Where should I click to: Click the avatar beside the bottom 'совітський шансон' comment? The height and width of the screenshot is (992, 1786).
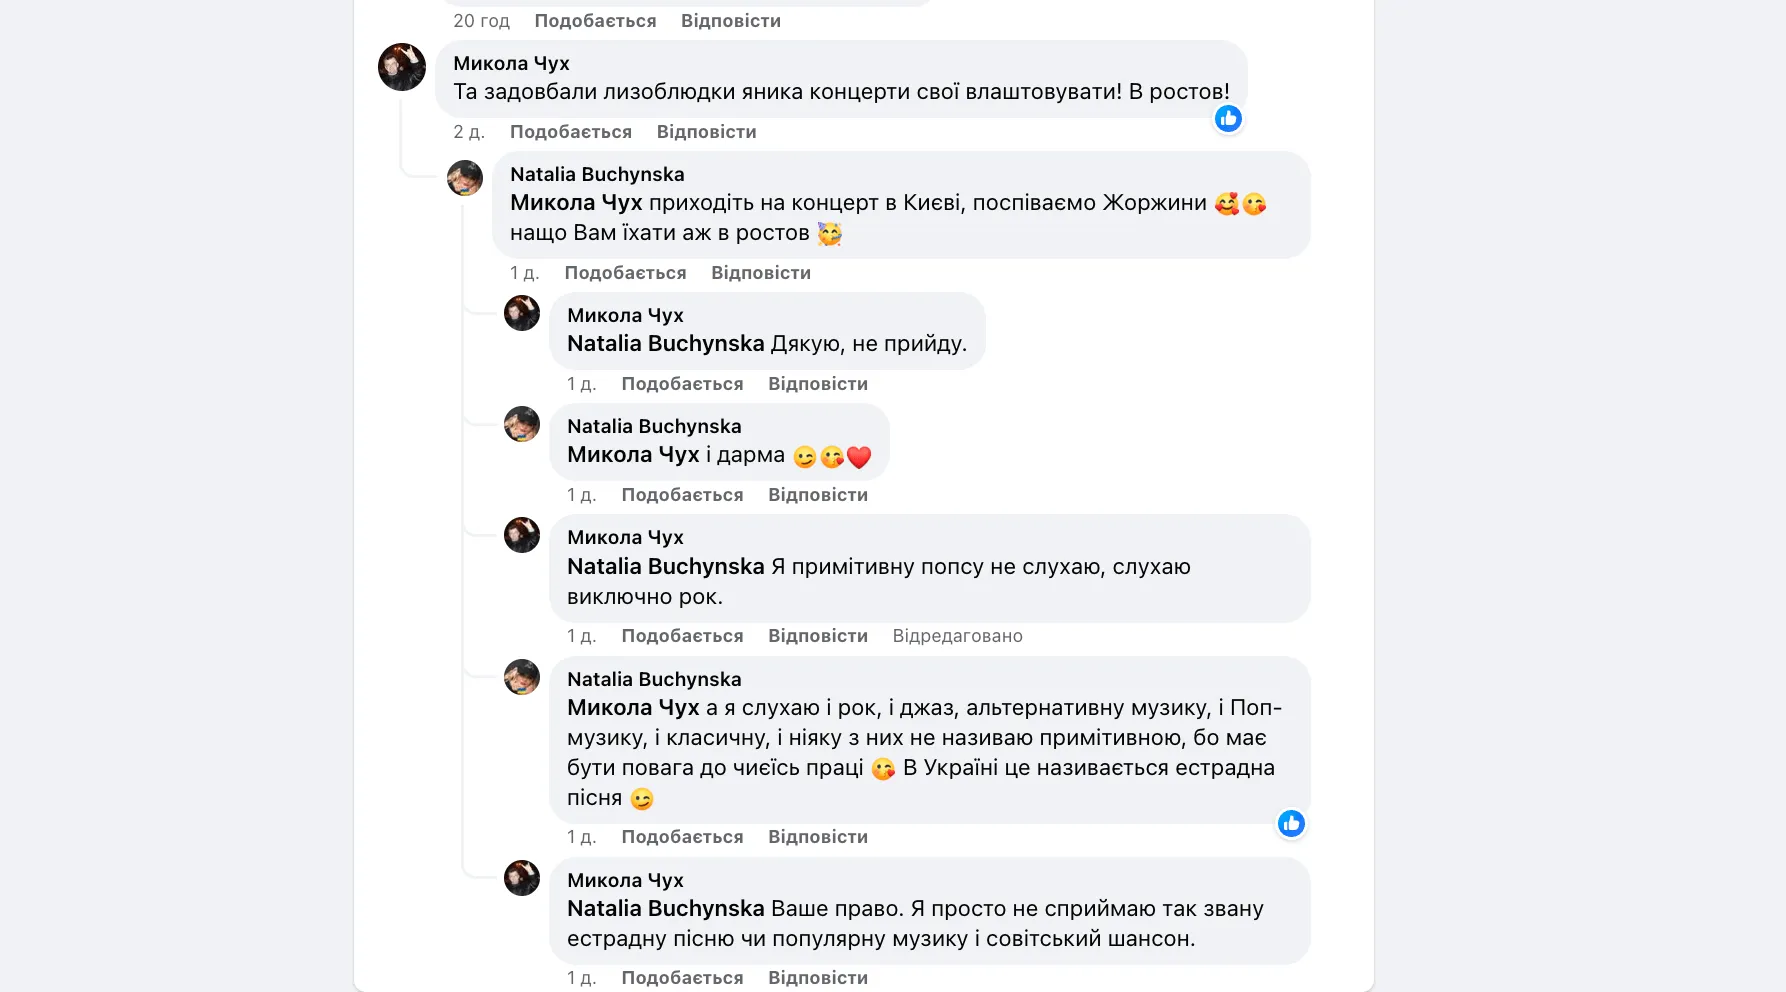coord(522,878)
